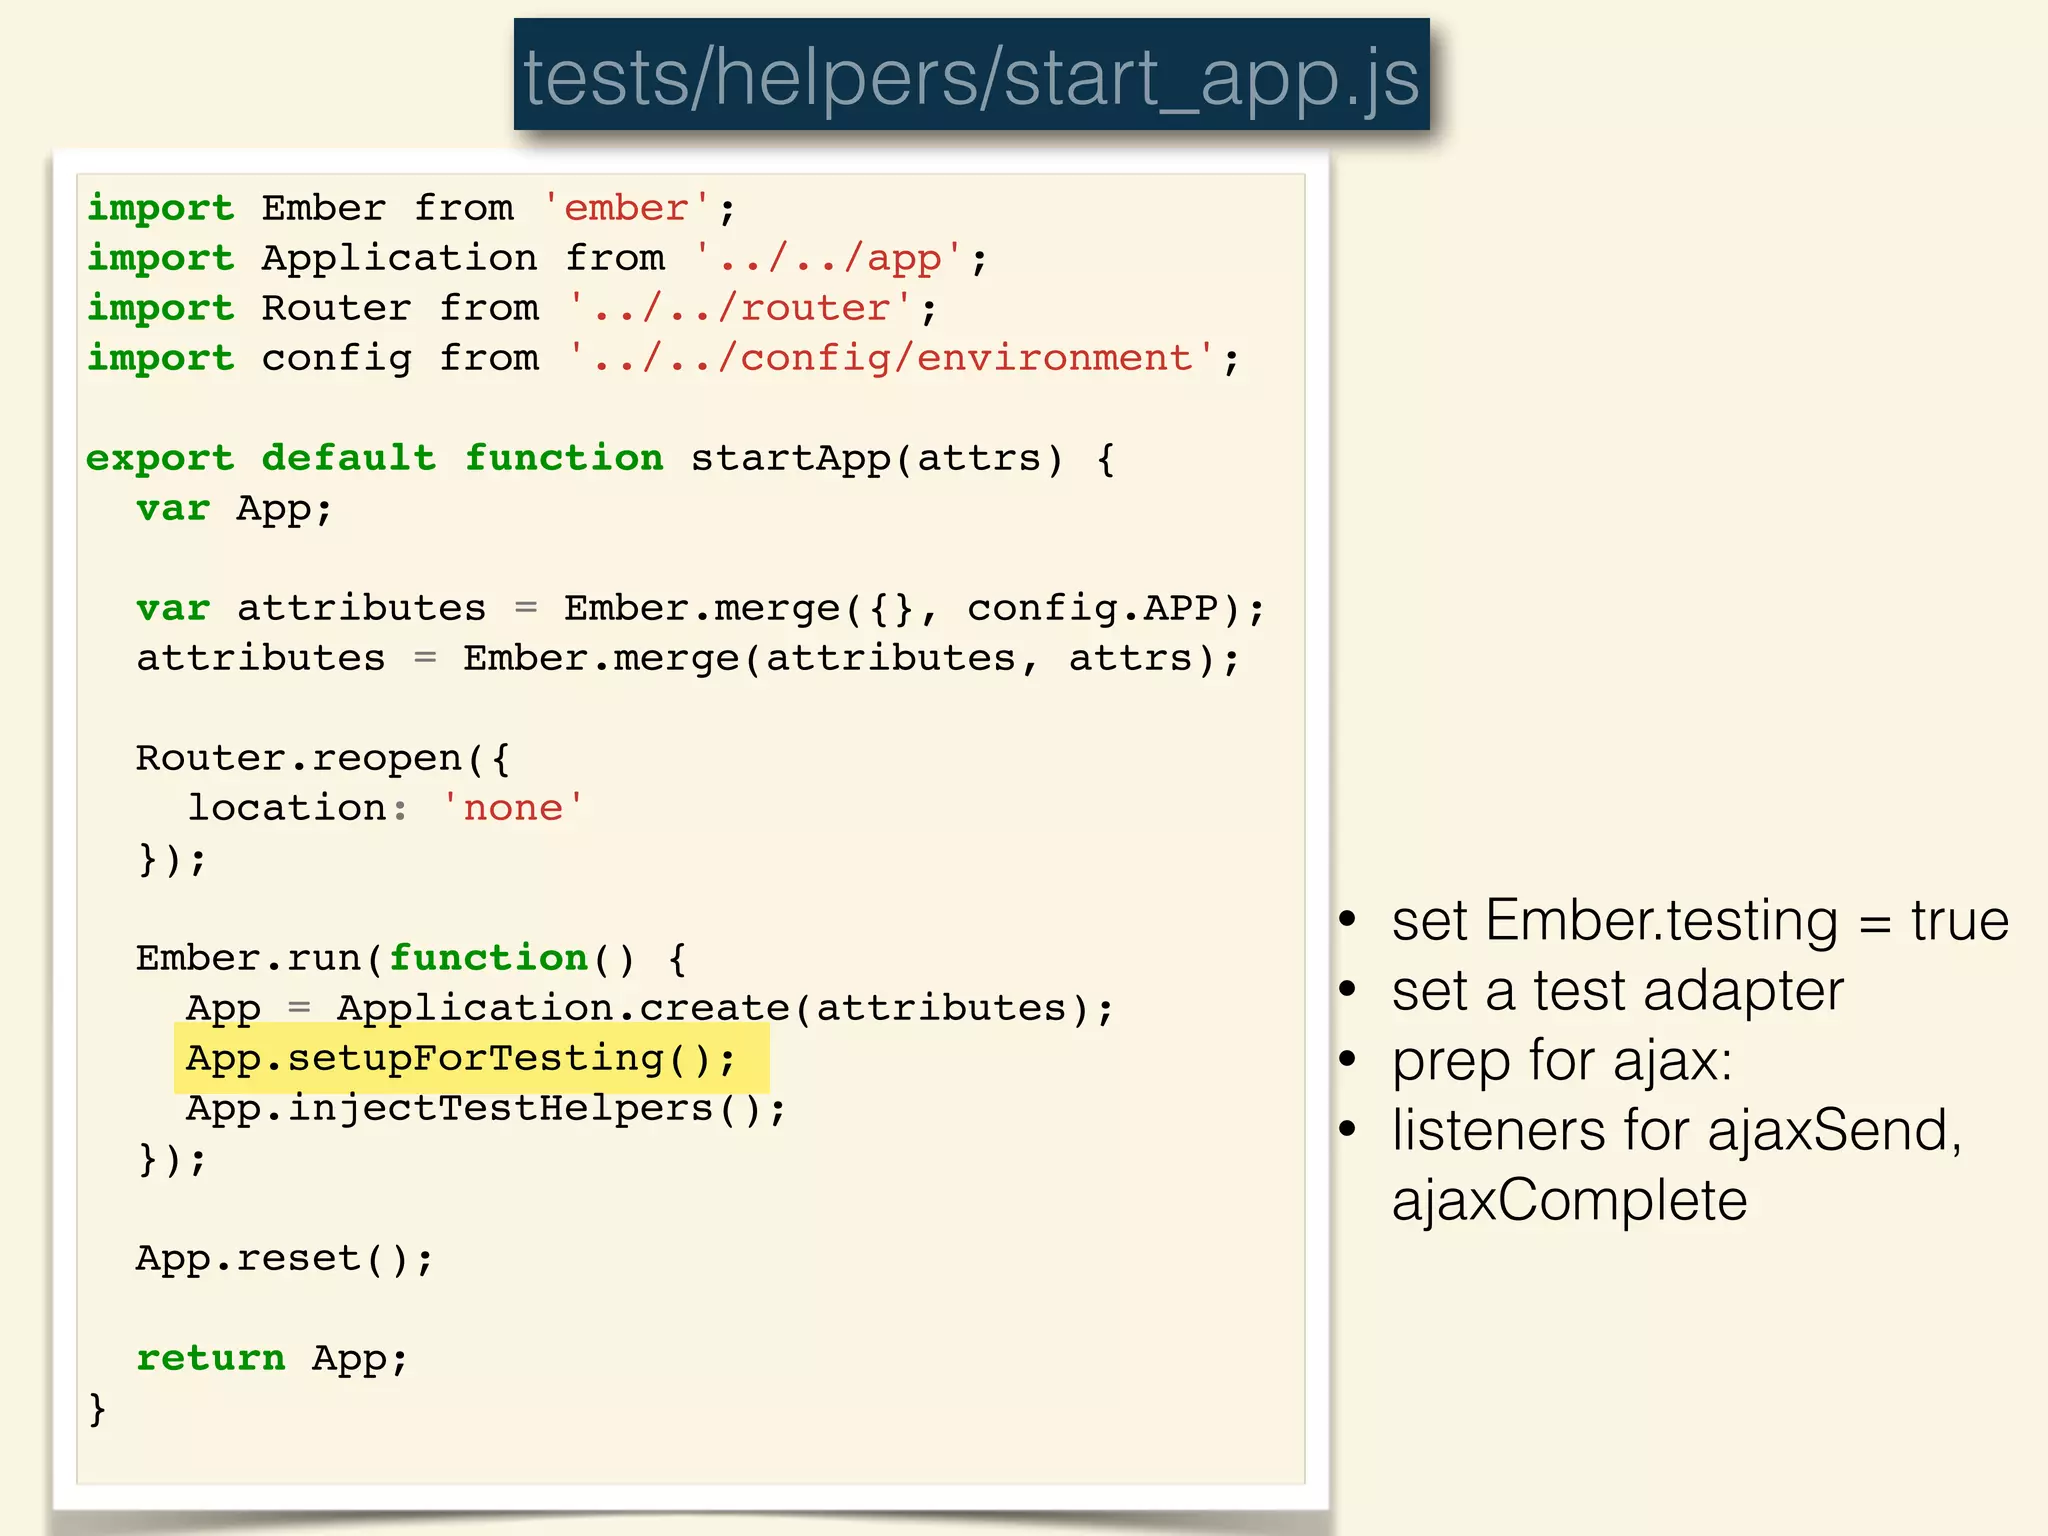Click the Ember.merge({}, config.APP) line
This screenshot has height=1536, width=2048.
point(701,608)
